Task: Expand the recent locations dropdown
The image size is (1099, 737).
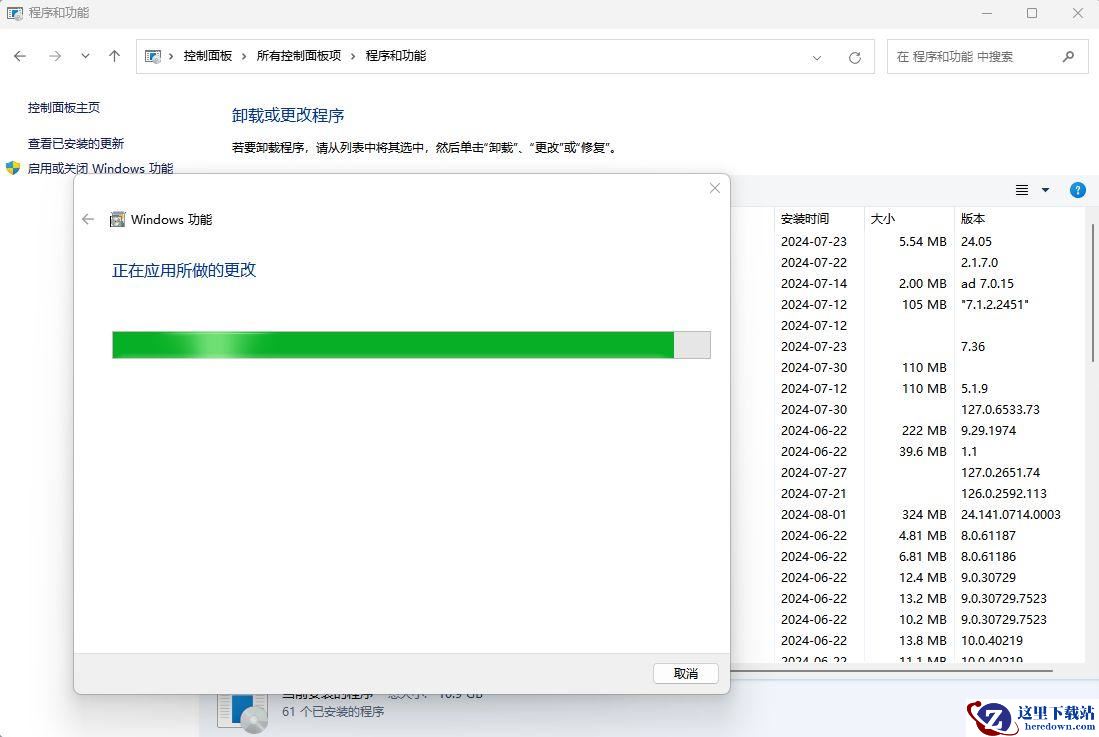Action: pyautogui.click(x=85, y=57)
